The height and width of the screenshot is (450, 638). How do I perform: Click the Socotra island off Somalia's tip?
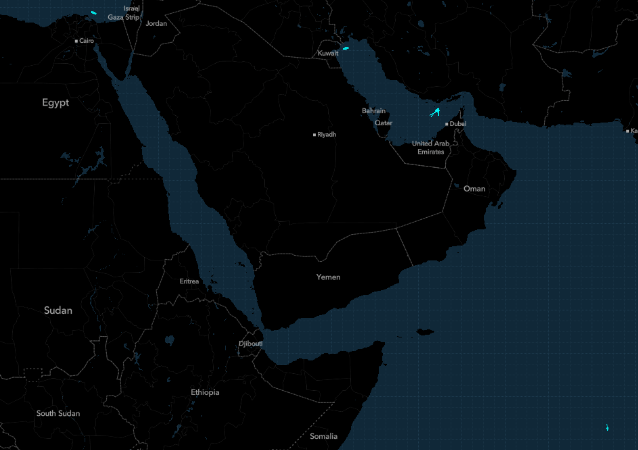click(x=425, y=332)
